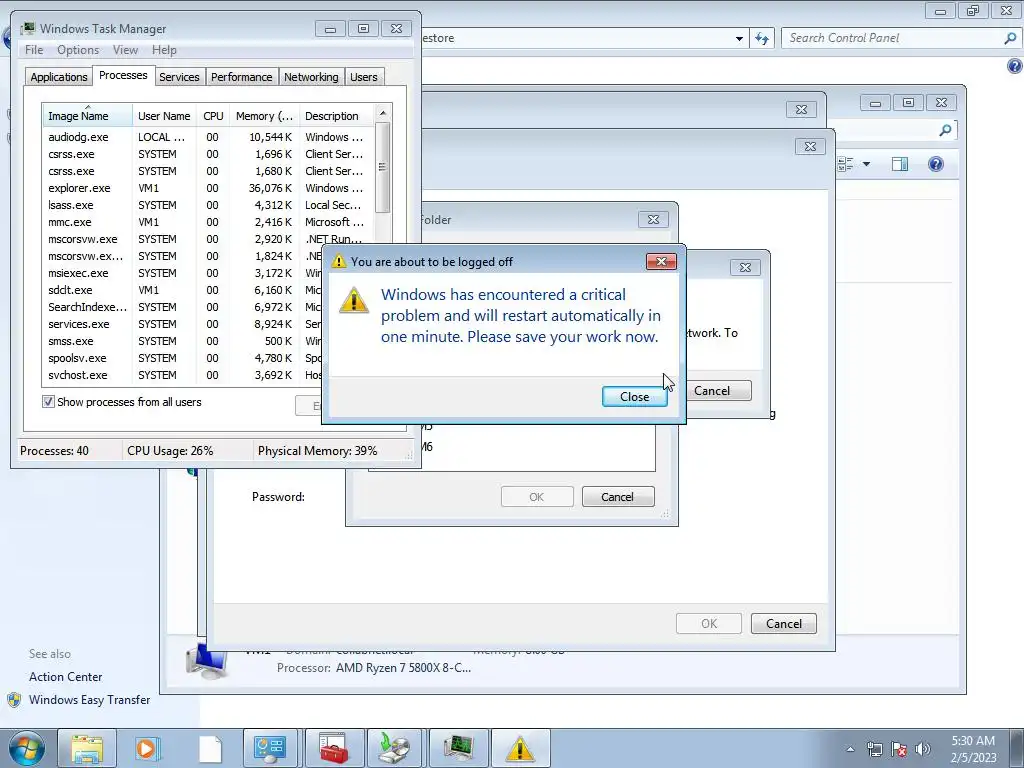Open the address bar history dropdown
Screen dimensions: 1024x768
[739, 39]
